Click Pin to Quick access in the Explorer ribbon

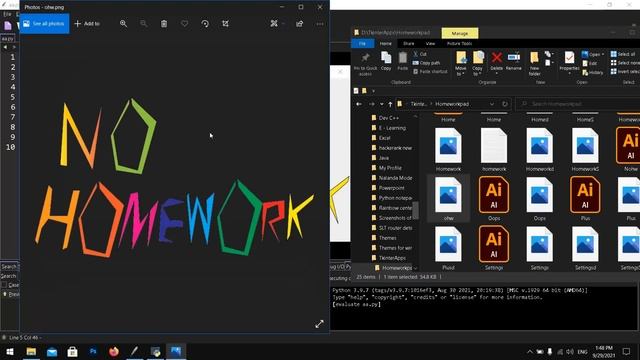click(x=365, y=64)
